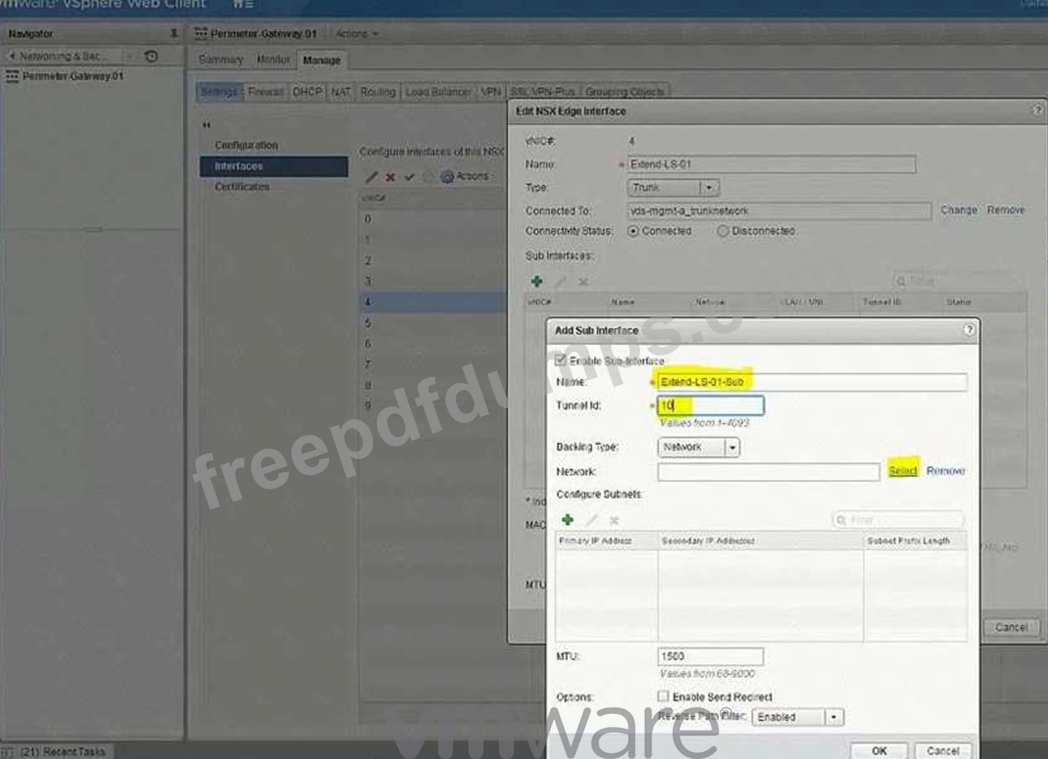This screenshot has height=759, width=1048.
Task: Select vNIC row 0 in the interfaces list
Action: pyautogui.click(x=432, y=219)
